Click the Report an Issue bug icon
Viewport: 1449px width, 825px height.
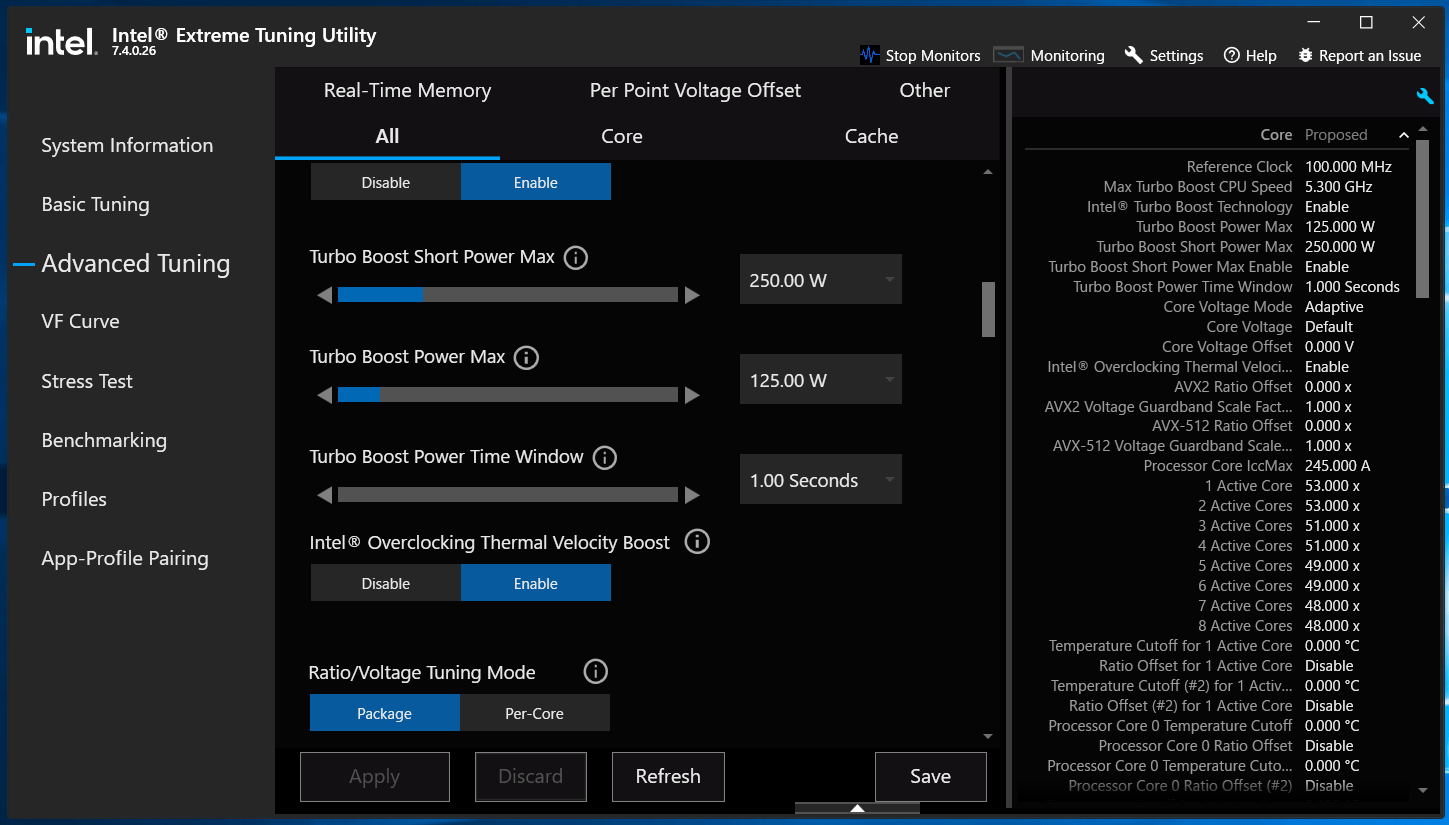[1305, 55]
